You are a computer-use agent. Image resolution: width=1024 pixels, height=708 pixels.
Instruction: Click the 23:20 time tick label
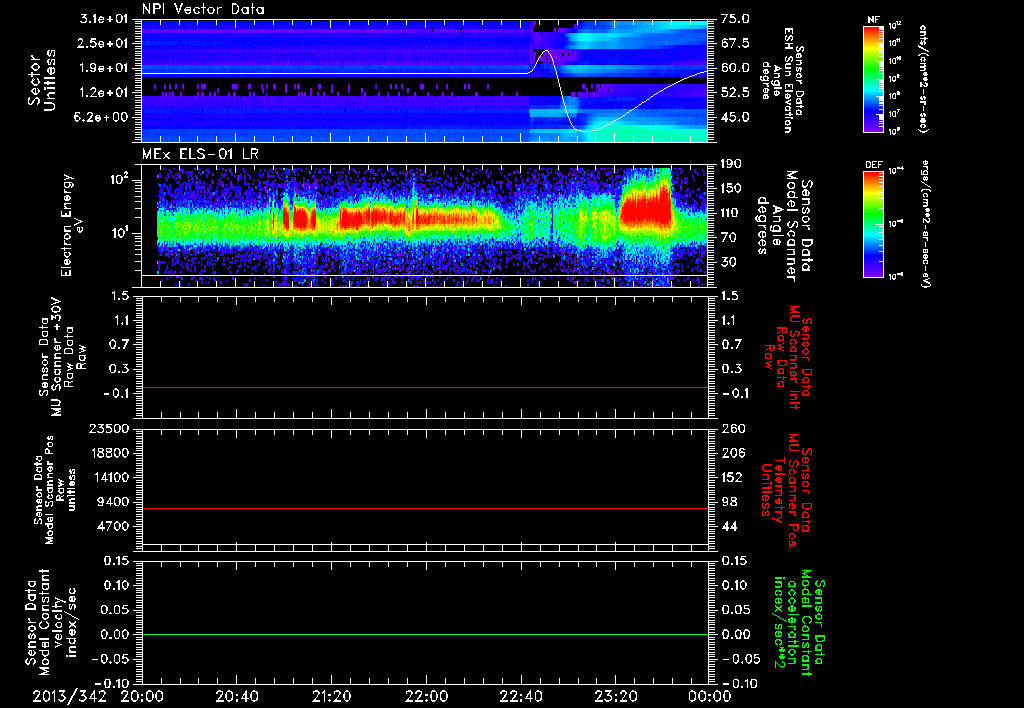(615, 696)
